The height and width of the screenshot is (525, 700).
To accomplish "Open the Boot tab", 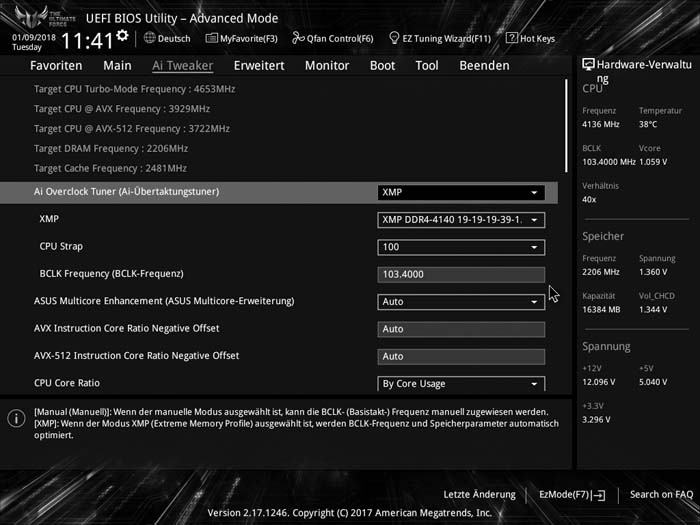I will [x=383, y=66].
